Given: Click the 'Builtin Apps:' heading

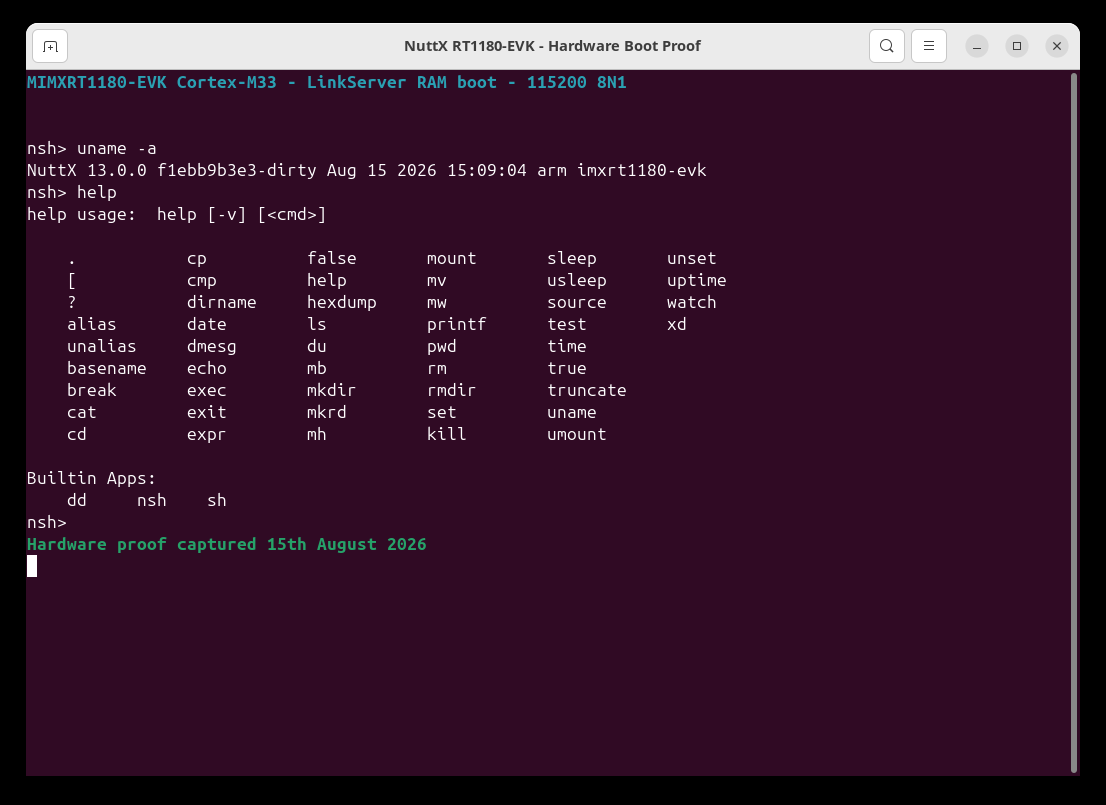Looking at the screenshot, I should coord(92,478).
